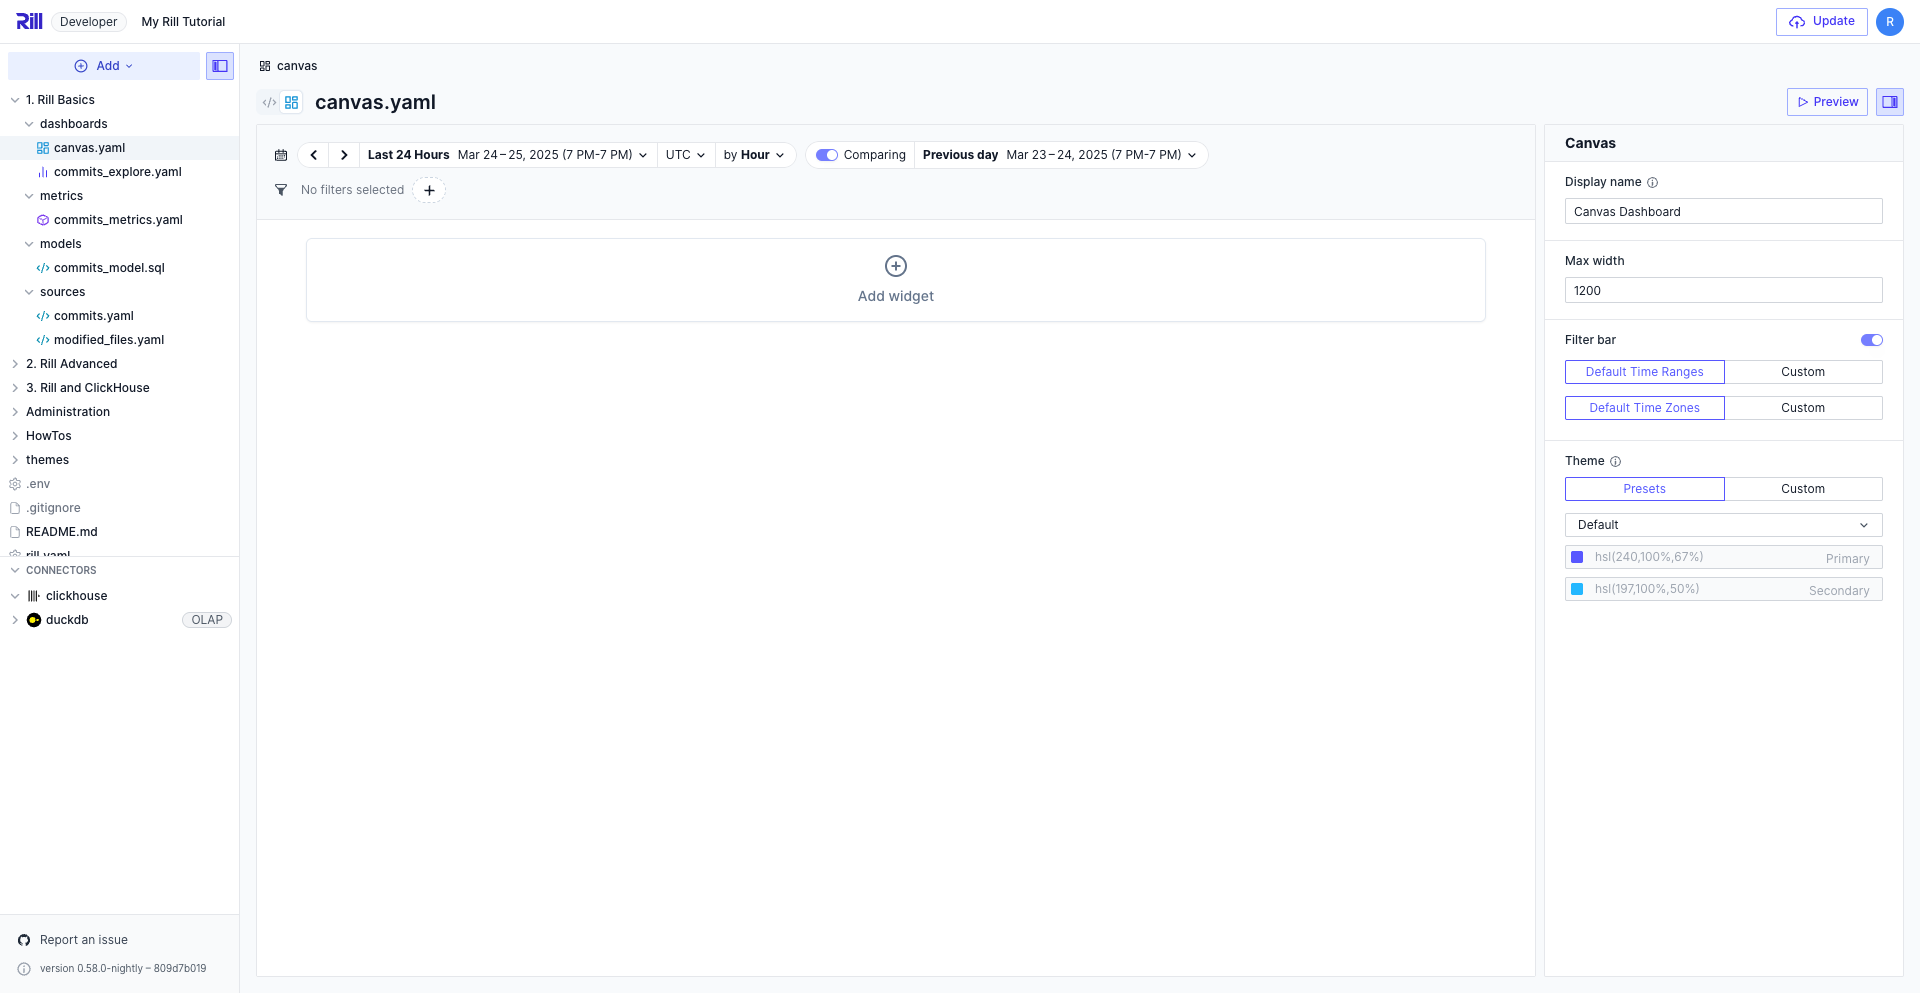Switch to code view for canvas.yaml
Image resolution: width=1920 pixels, height=993 pixels.
268,102
